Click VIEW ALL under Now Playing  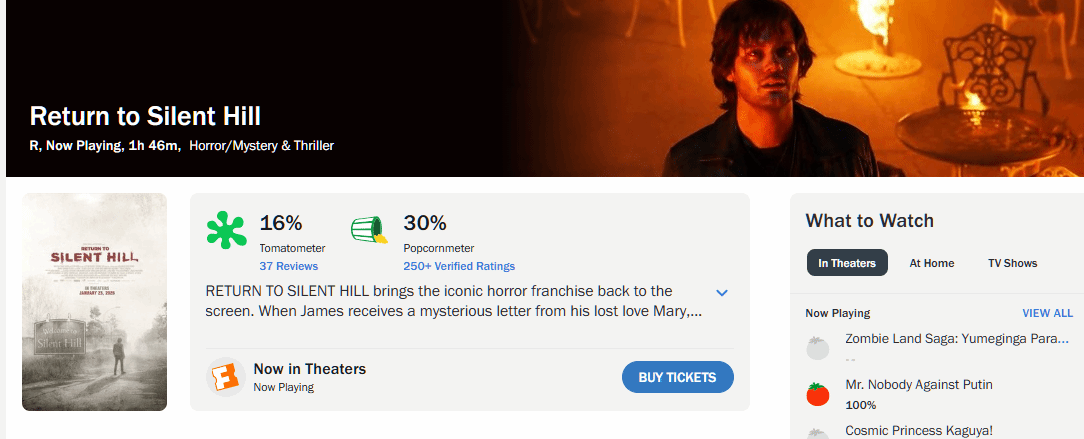pos(1047,313)
